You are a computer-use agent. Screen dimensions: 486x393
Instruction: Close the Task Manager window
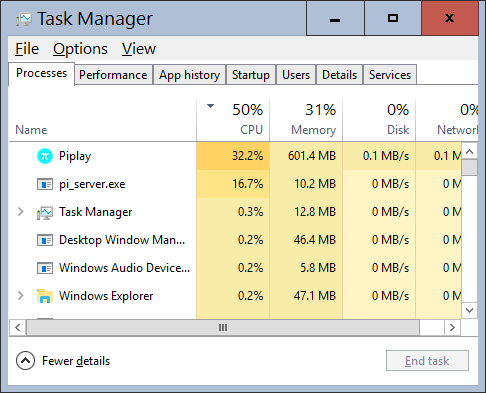(x=450, y=18)
